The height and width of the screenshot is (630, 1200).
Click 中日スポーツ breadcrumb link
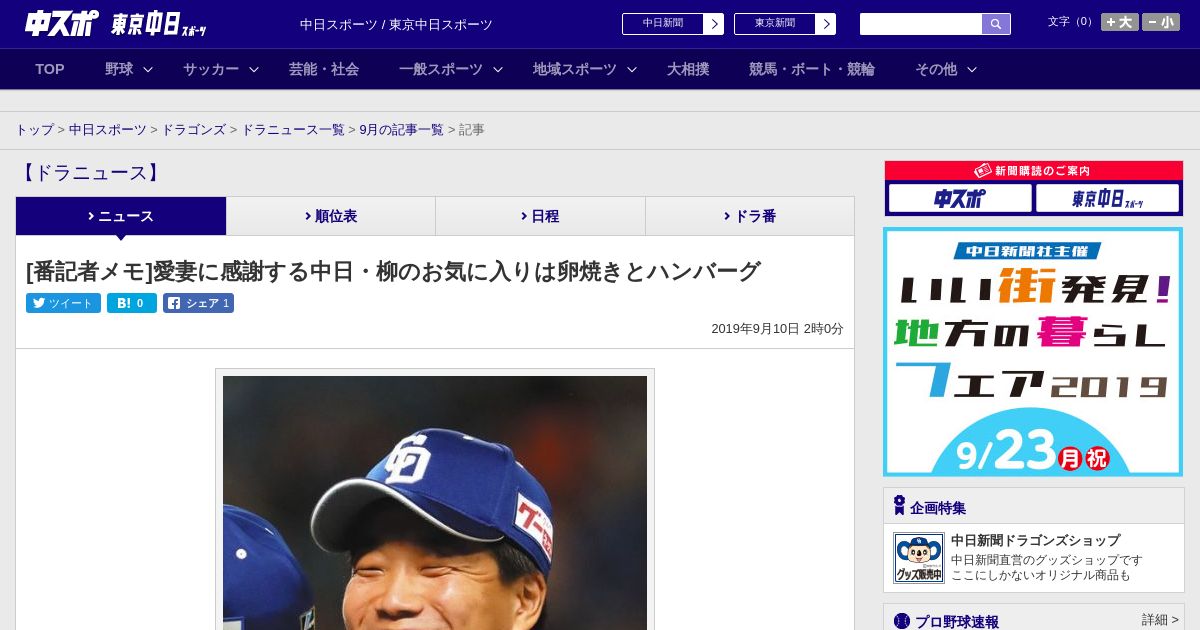click(108, 130)
